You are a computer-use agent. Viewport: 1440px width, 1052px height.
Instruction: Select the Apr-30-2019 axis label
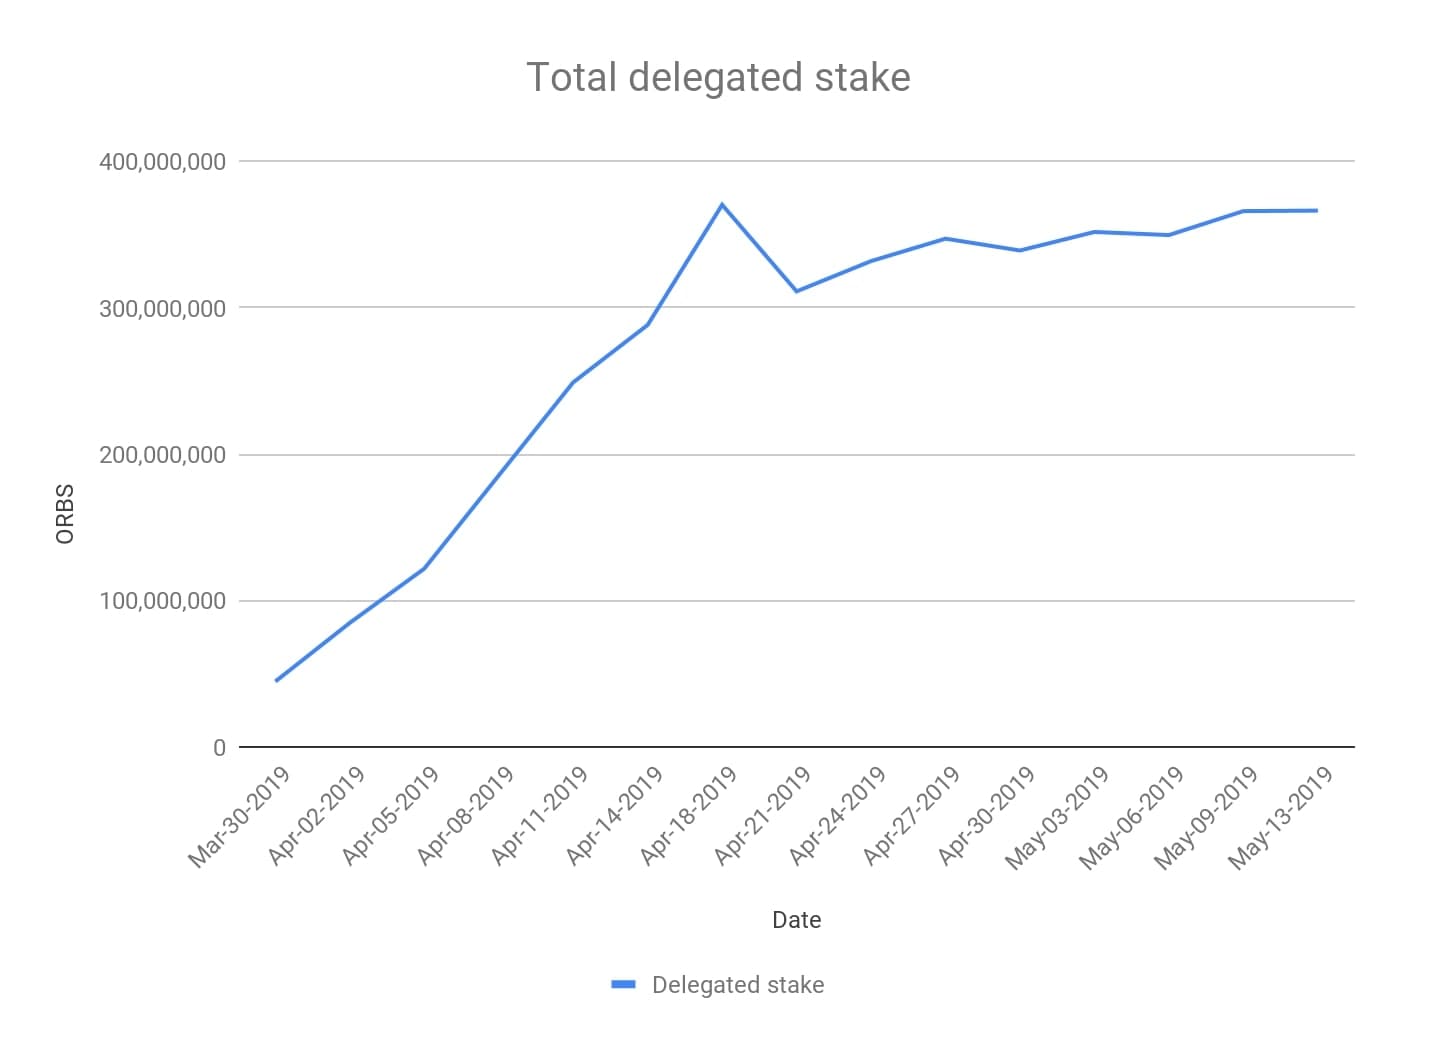[x=985, y=815]
